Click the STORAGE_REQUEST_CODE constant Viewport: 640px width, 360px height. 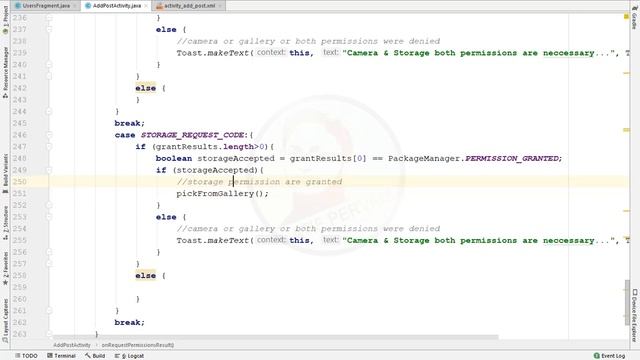click(192, 135)
